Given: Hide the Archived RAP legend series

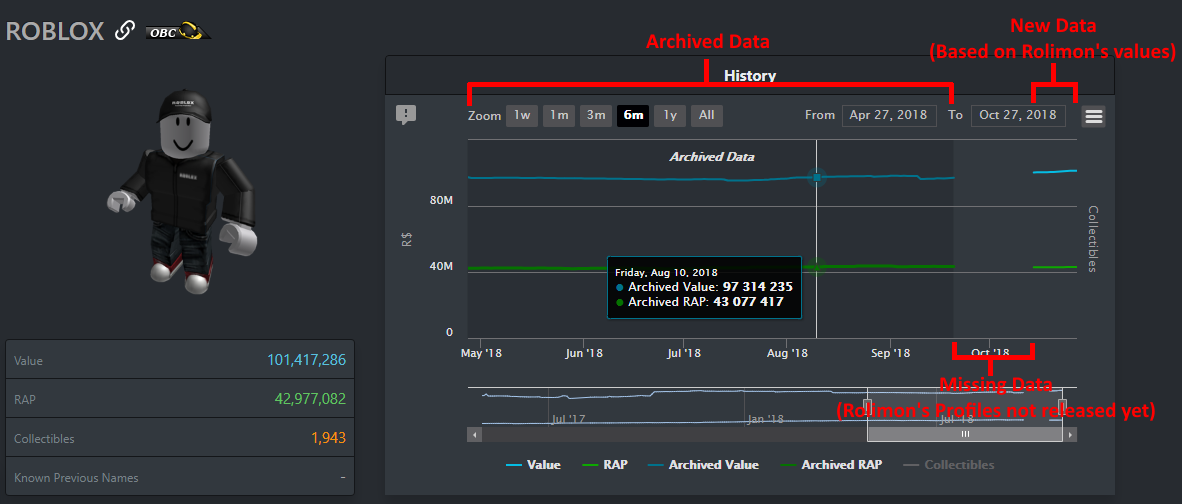Looking at the screenshot, I should tap(830, 465).
